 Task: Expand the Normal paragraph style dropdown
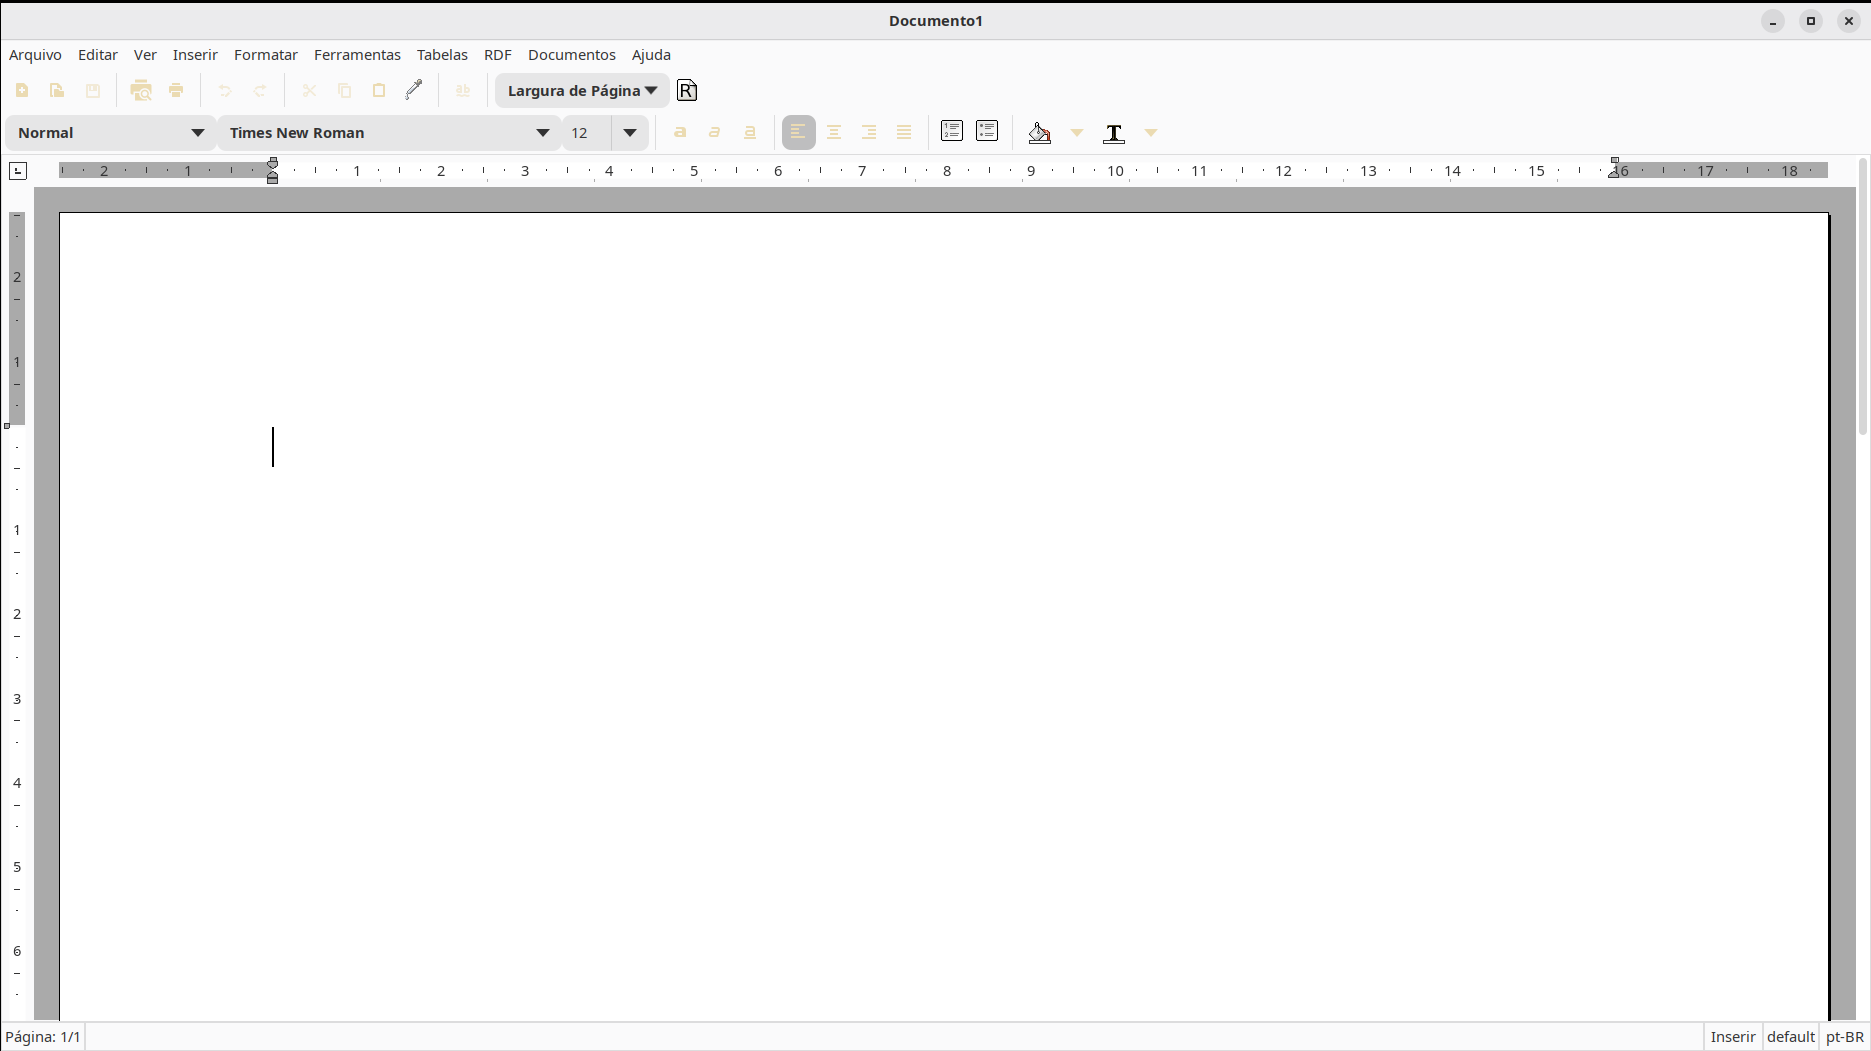point(198,132)
